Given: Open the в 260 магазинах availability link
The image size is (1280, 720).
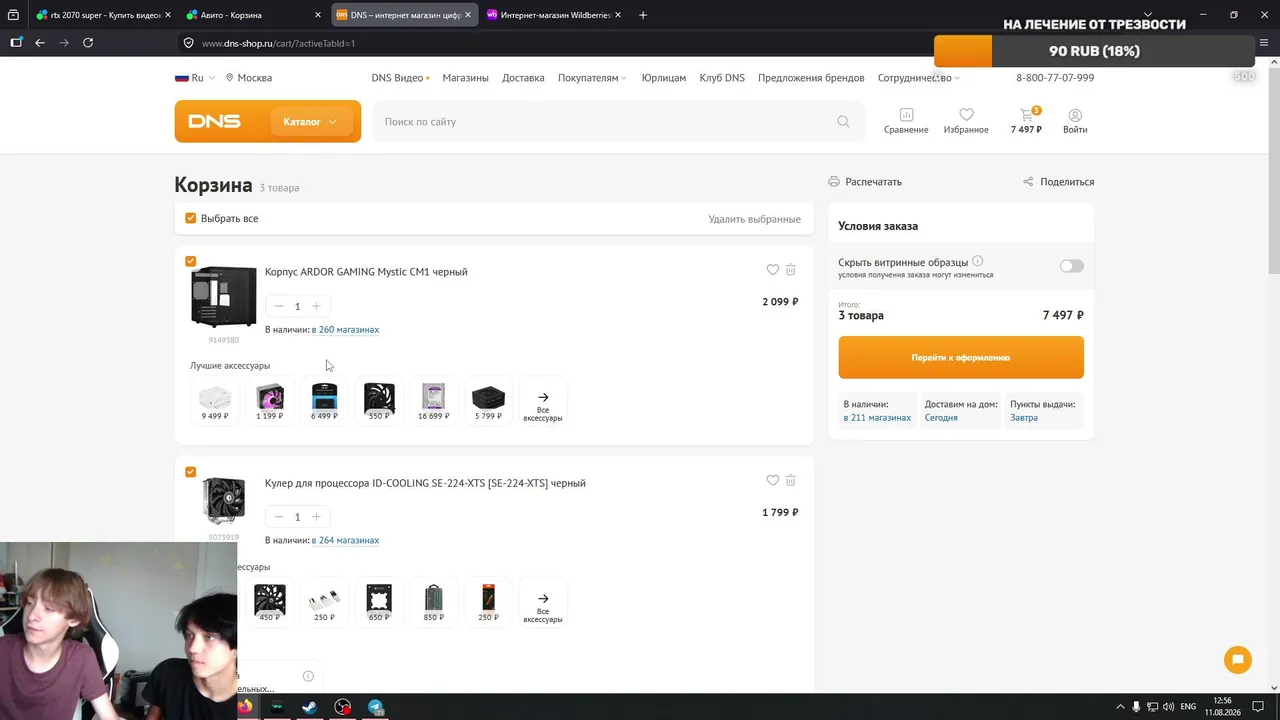Looking at the screenshot, I should (x=345, y=330).
